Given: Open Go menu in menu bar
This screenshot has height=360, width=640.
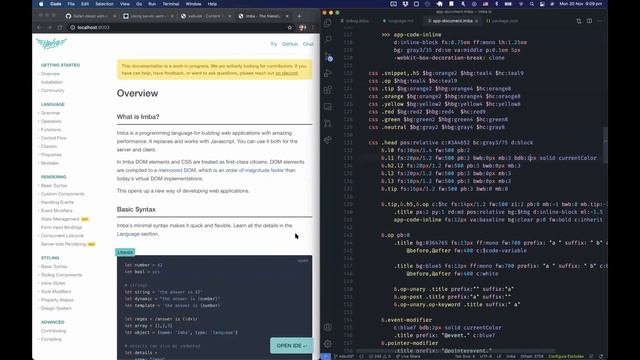Looking at the screenshot, I should (139, 4).
